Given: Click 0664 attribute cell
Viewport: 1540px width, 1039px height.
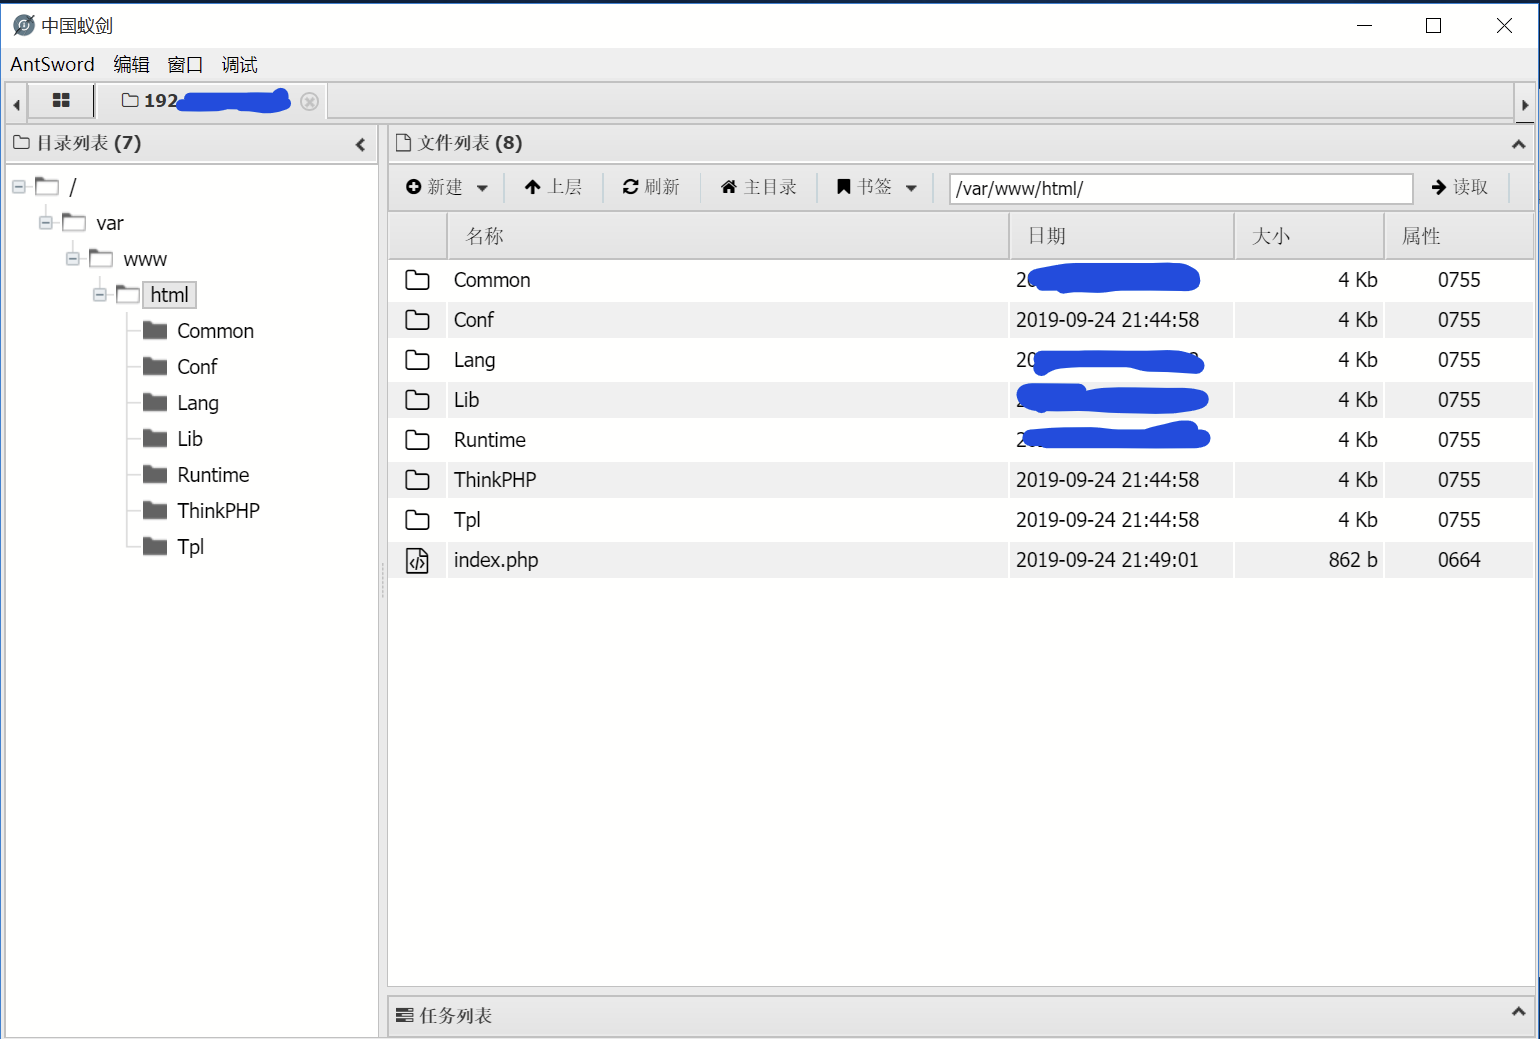Looking at the screenshot, I should point(1459,560).
